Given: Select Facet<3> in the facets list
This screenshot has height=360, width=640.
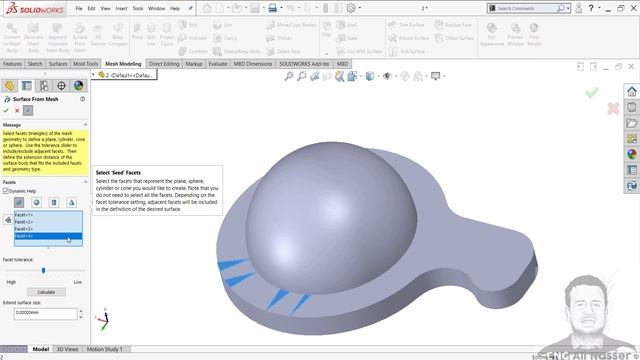Looking at the screenshot, I should point(48,229).
